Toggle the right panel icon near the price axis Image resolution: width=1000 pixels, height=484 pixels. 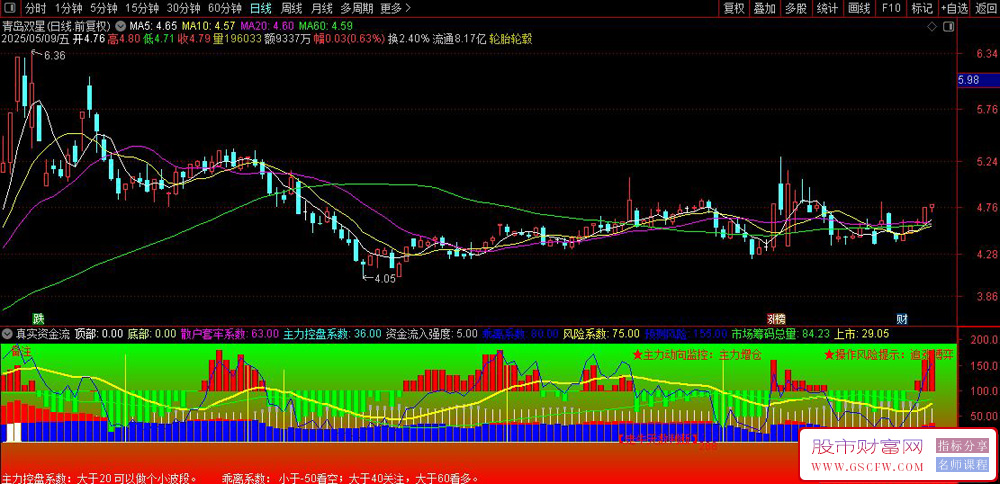click(949, 26)
